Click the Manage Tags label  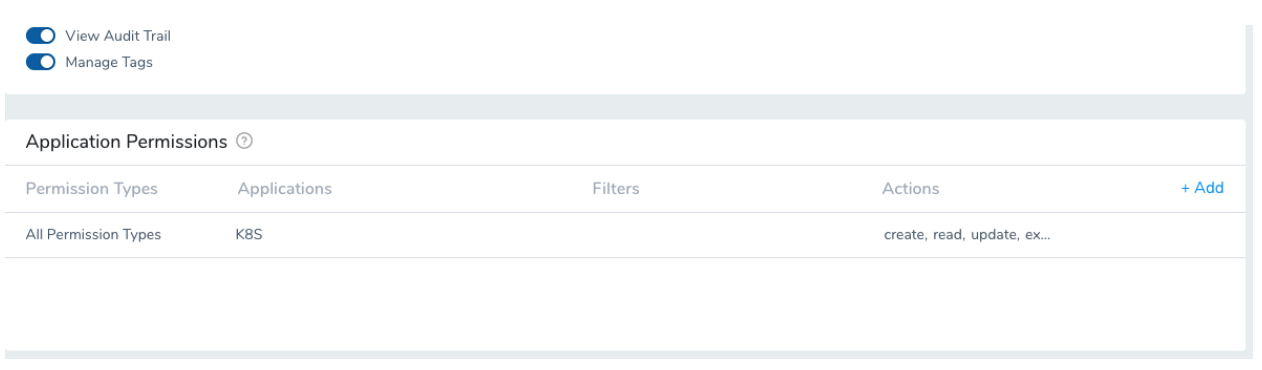(107, 62)
